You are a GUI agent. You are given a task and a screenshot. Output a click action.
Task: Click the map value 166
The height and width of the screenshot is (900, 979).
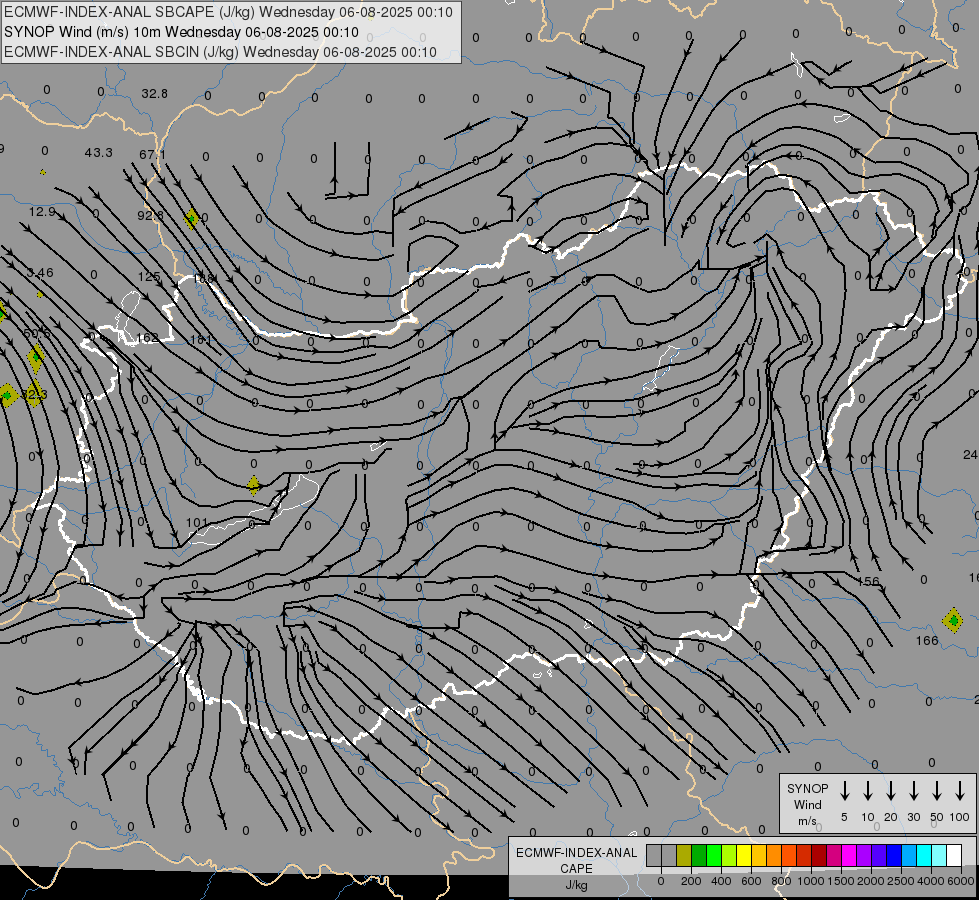[927, 640]
